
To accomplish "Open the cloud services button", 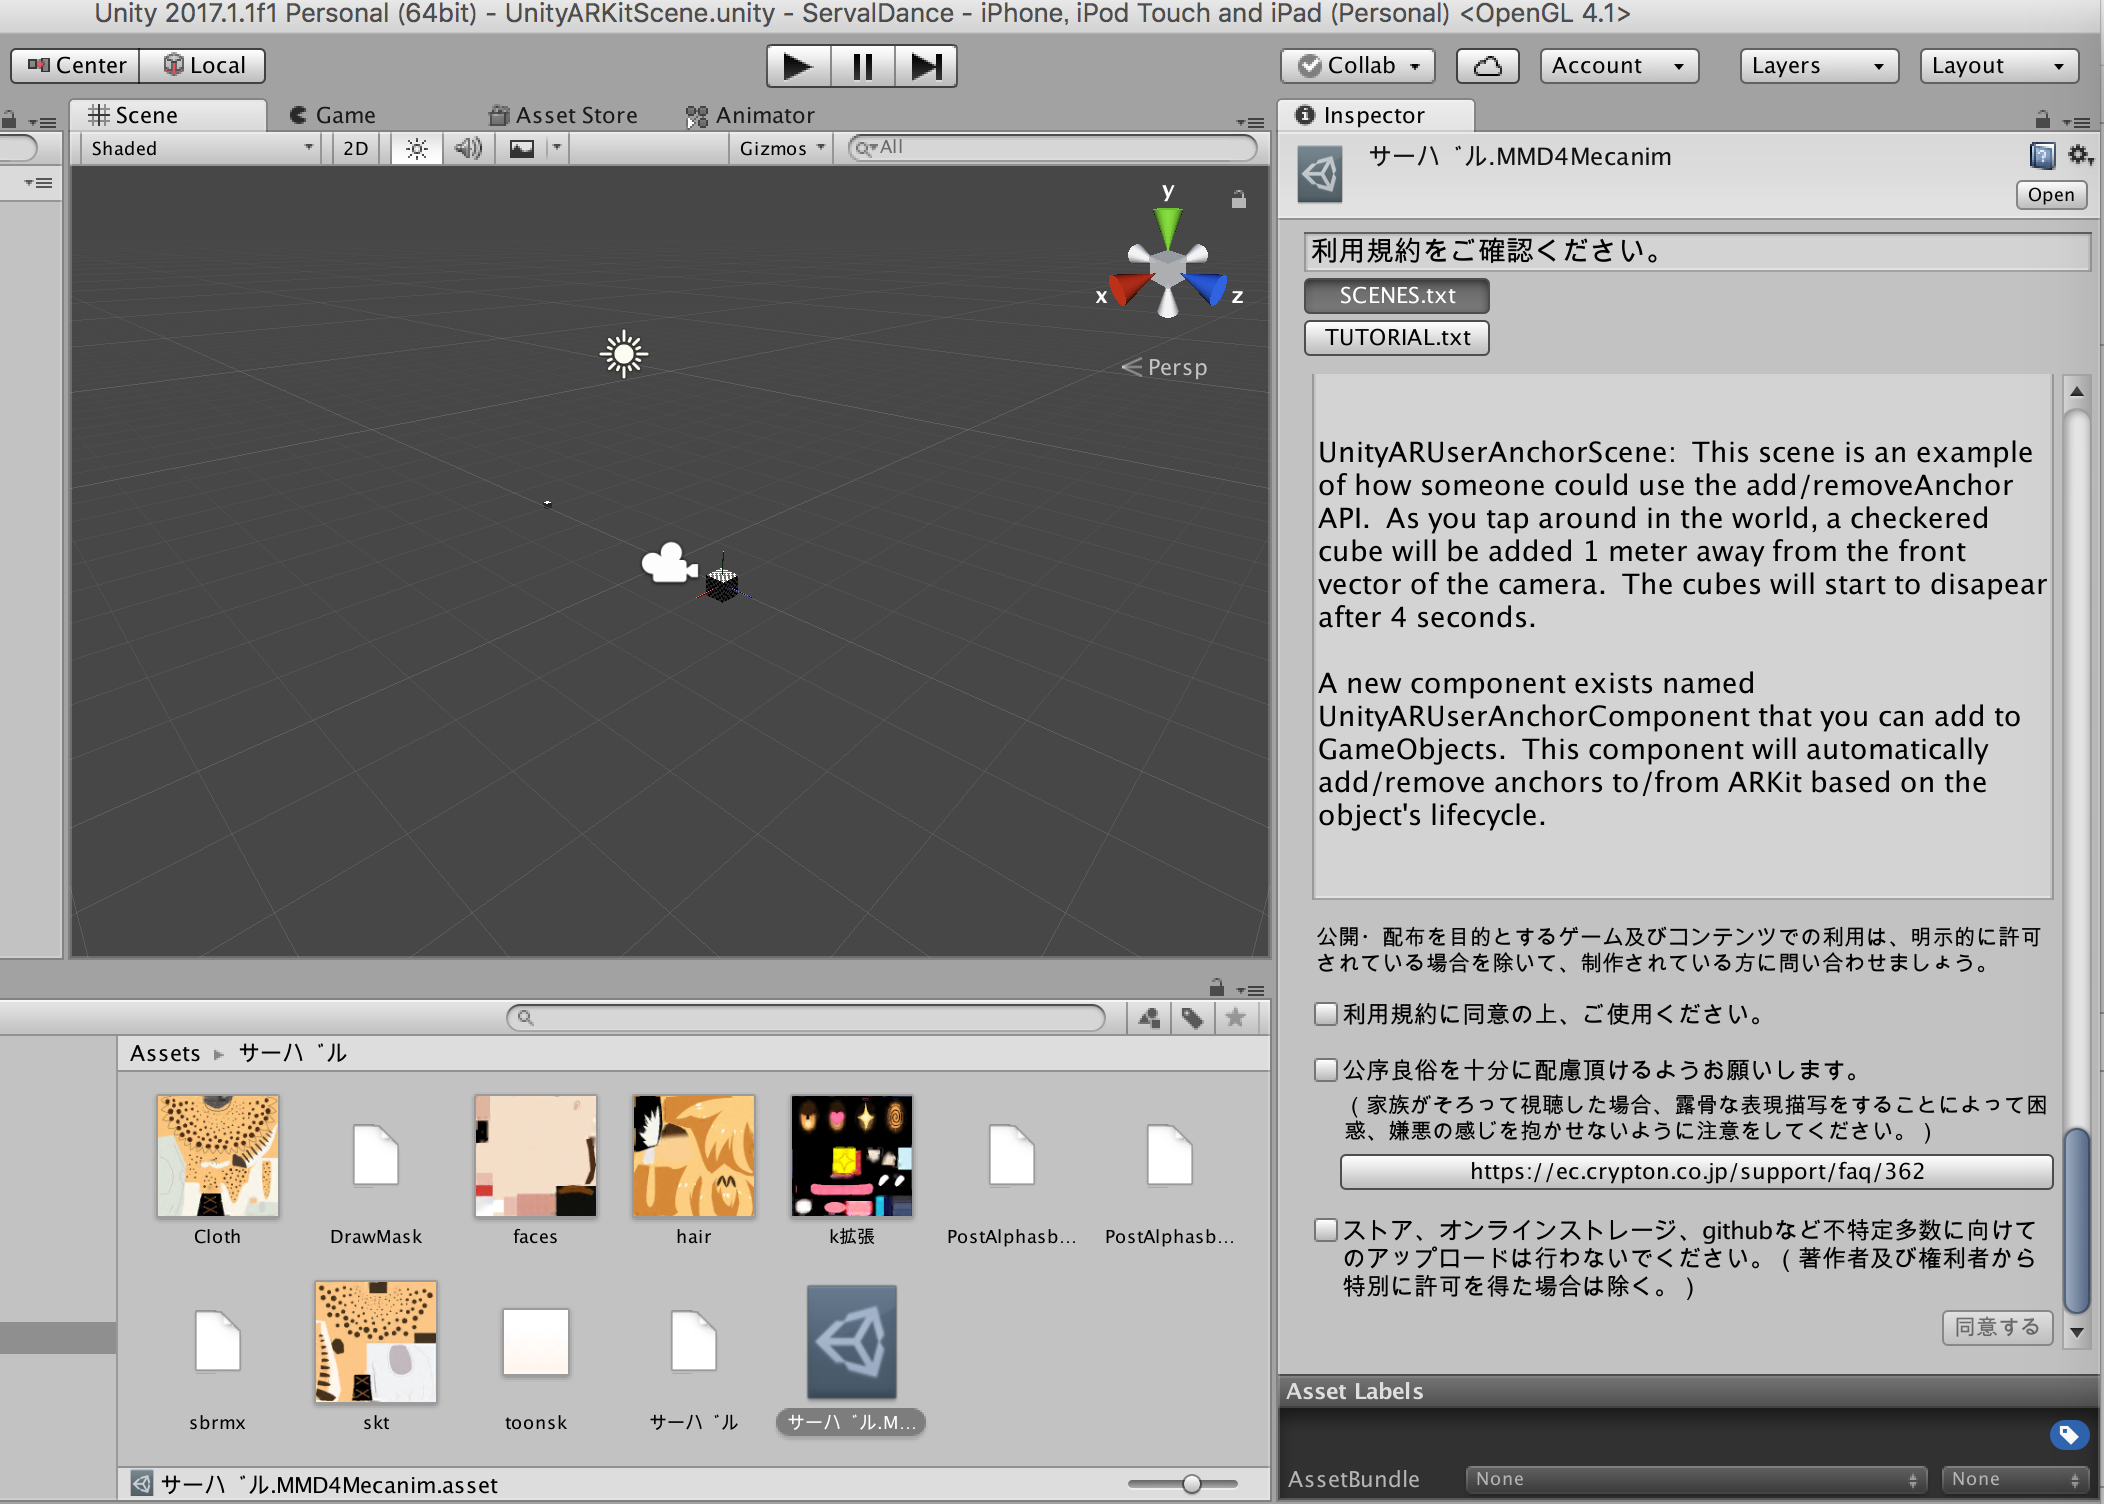I will tap(1488, 66).
